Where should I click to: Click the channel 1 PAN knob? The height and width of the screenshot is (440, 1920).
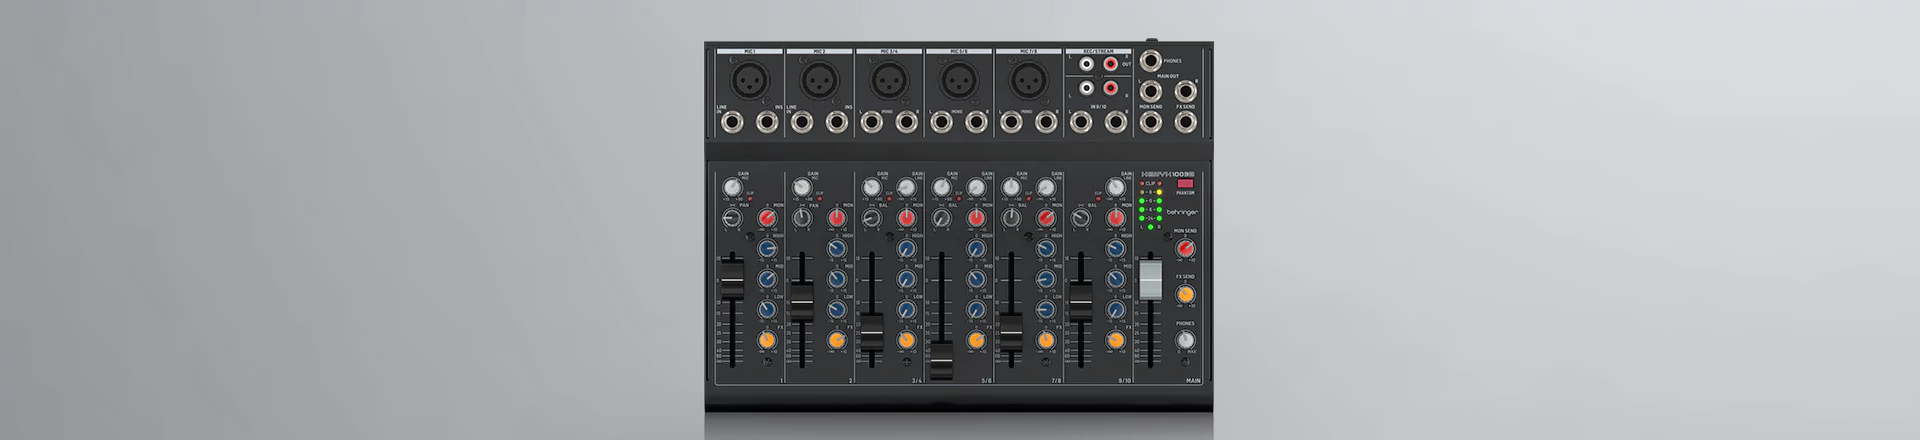(732, 218)
